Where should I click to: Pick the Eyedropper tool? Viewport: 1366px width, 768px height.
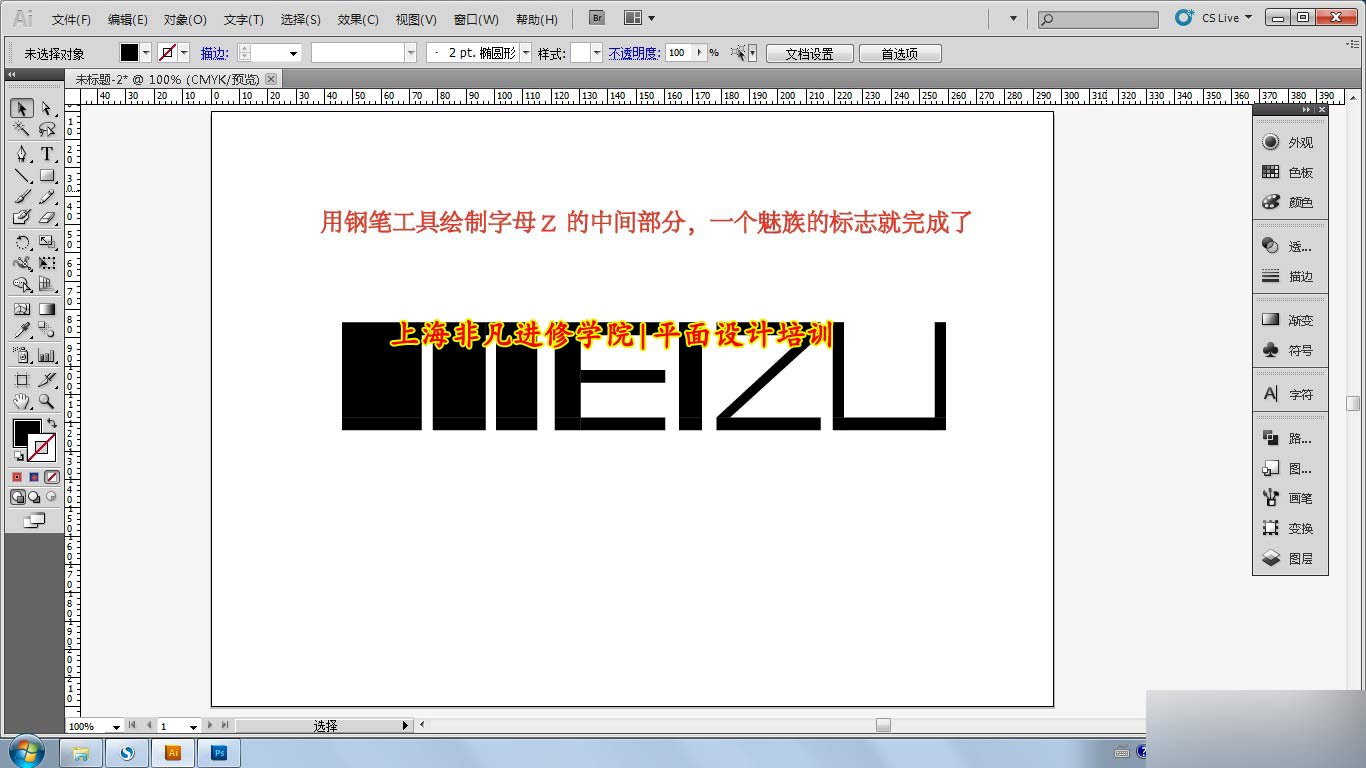click(22, 331)
